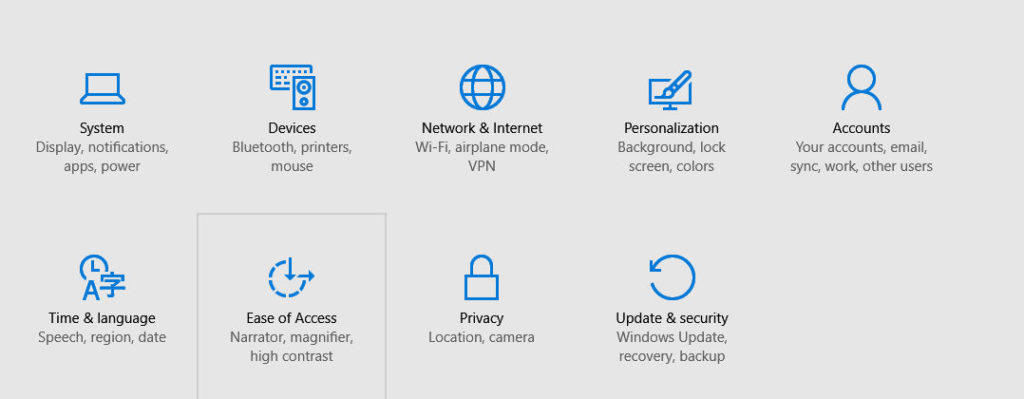The height and width of the screenshot is (399, 1024).
Task: Click the "Personalization" title
Action: (671, 128)
